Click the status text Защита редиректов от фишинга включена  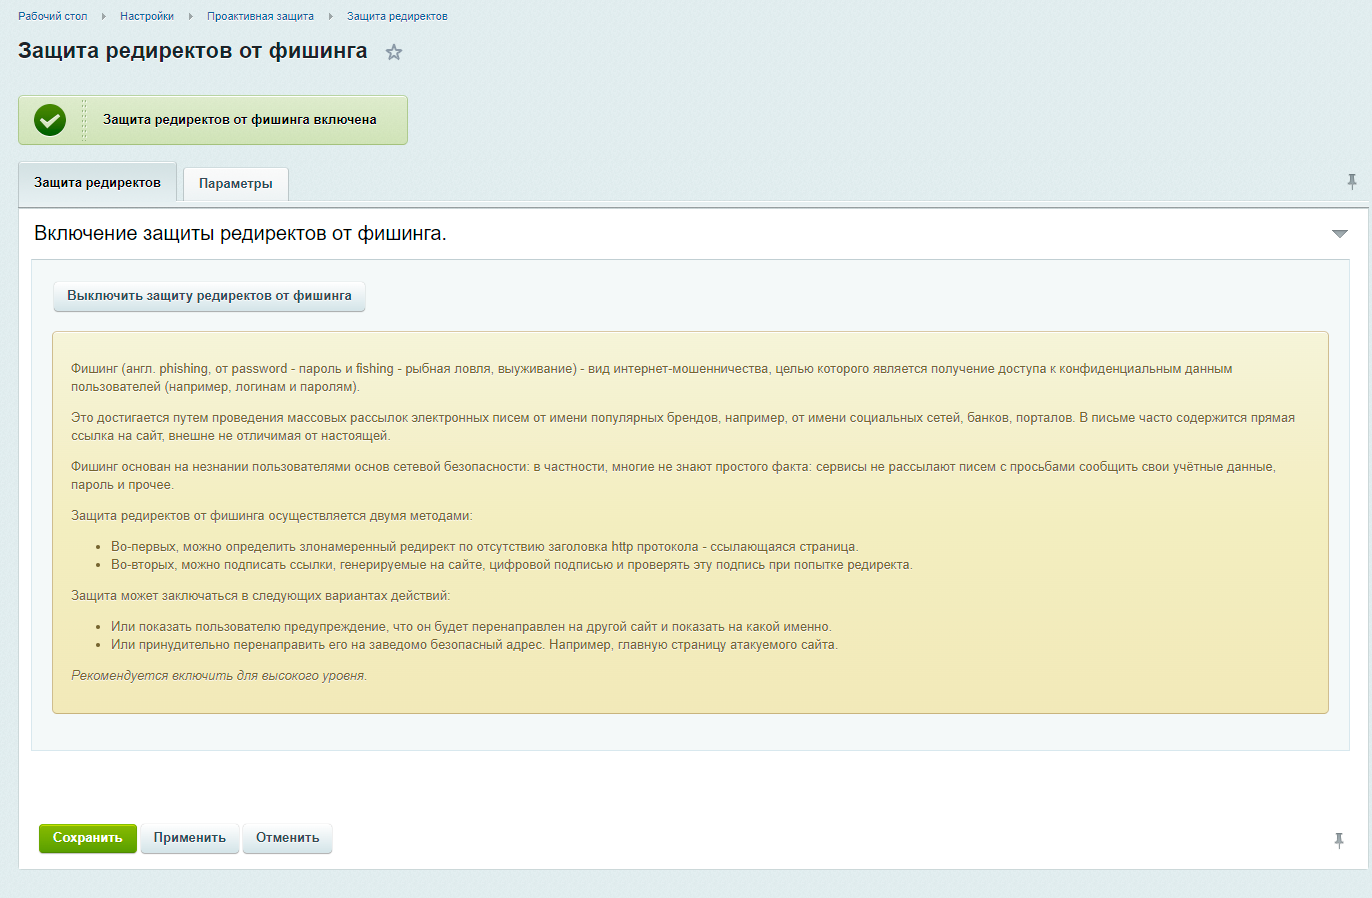pos(240,120)
